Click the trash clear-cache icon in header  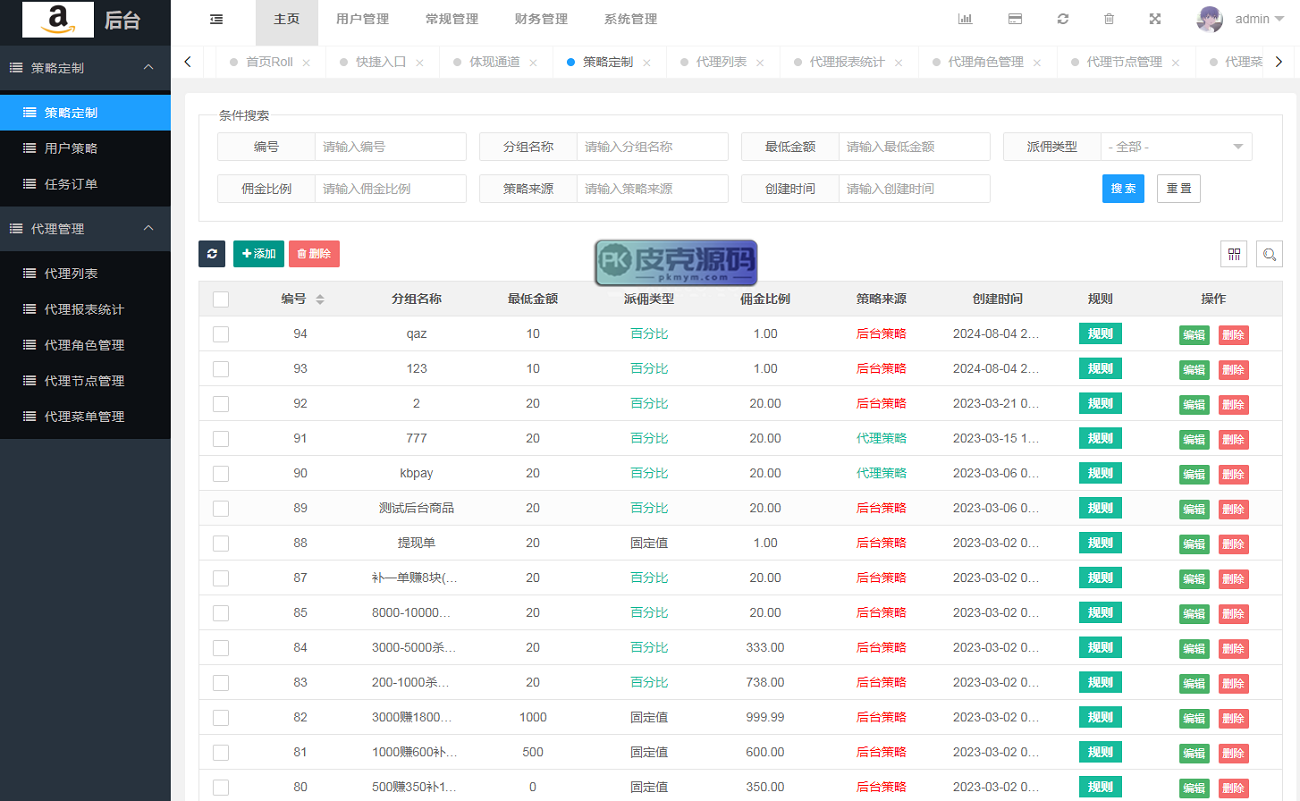click(x=1108, y=19)
